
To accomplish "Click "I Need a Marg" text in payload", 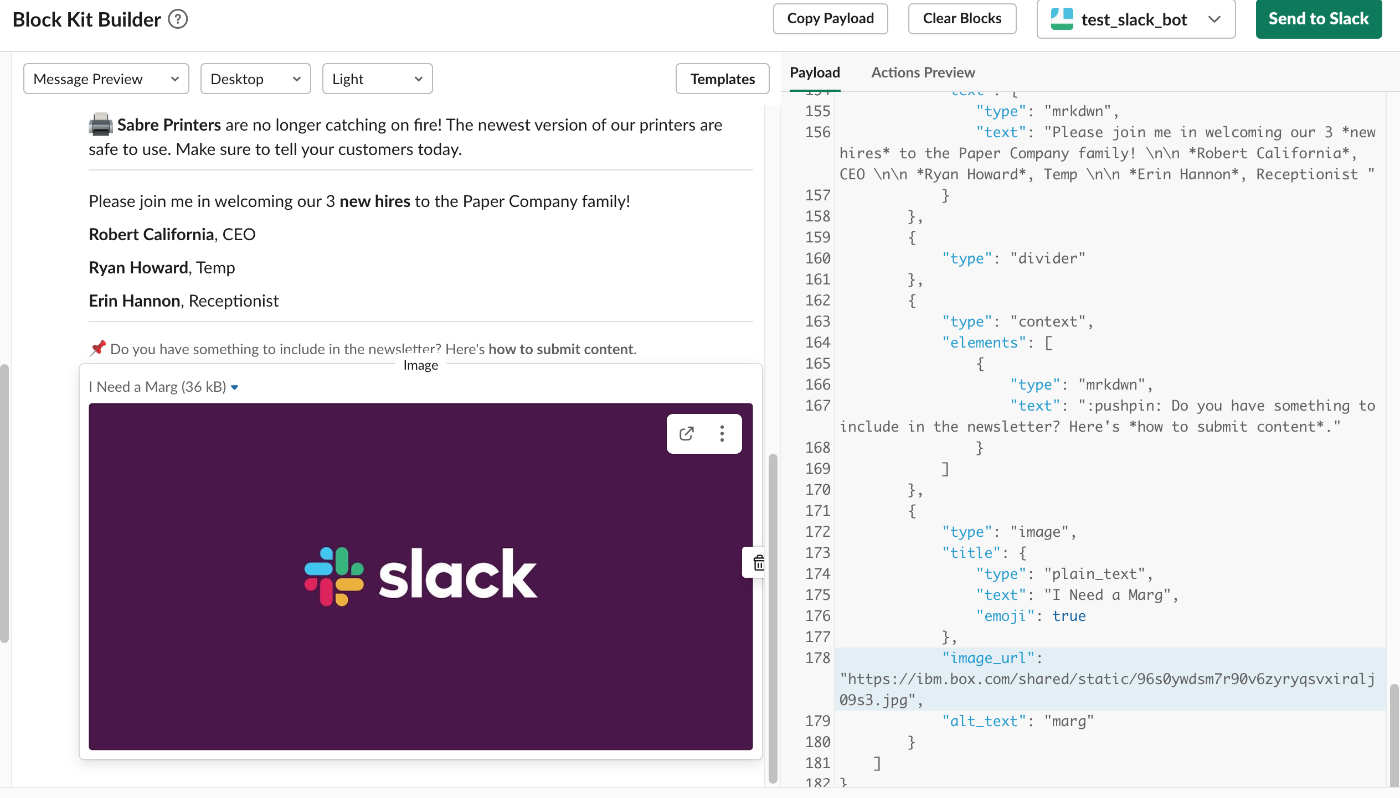I will (x=1107, y=595).
